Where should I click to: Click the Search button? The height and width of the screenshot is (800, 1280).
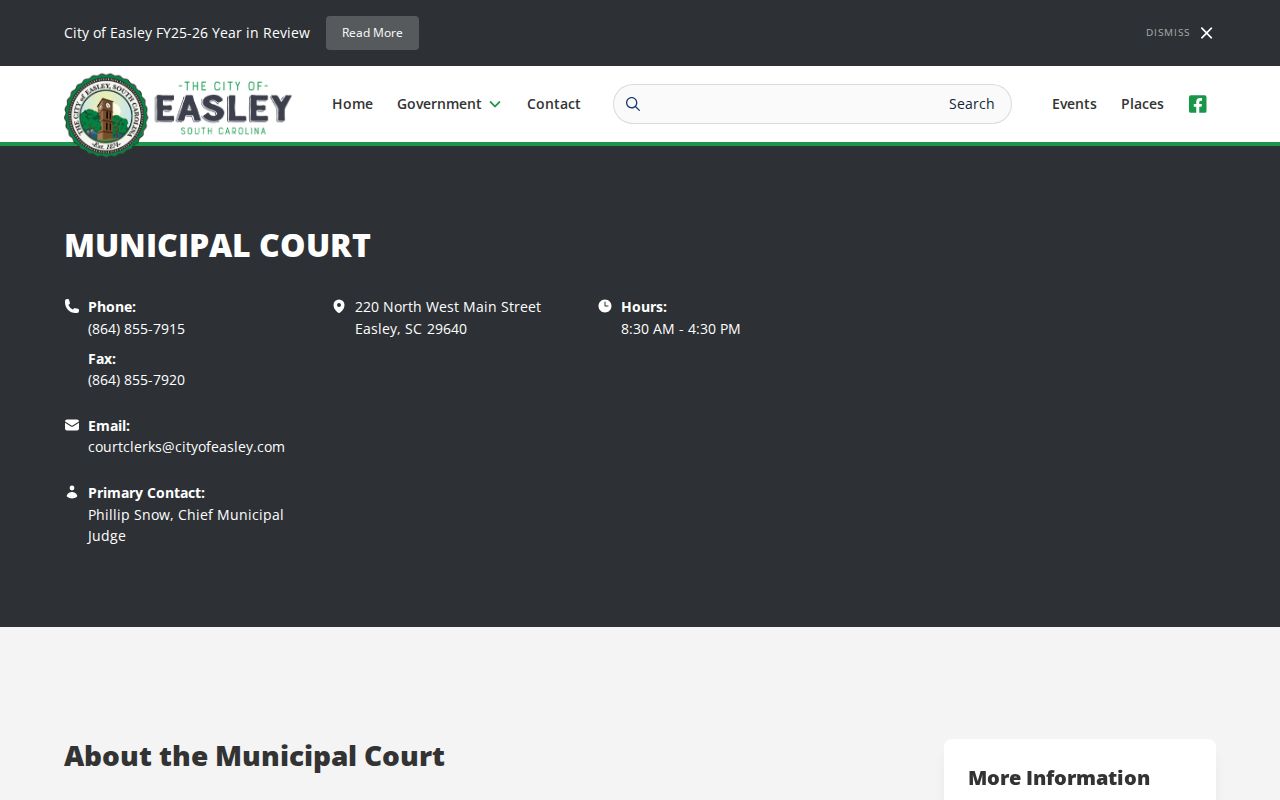971,104
